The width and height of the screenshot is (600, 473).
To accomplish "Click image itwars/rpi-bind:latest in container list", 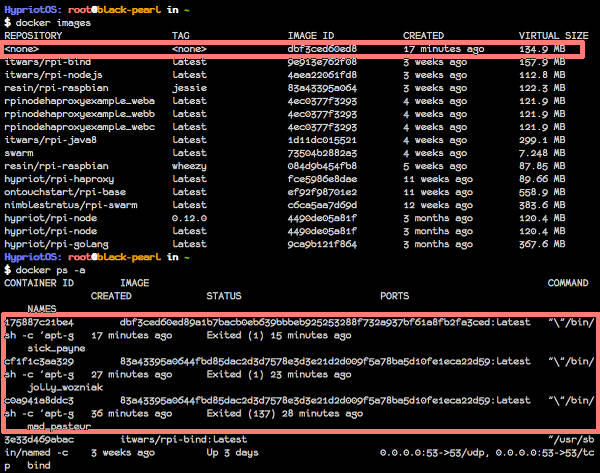I will [x=184, y=440].
